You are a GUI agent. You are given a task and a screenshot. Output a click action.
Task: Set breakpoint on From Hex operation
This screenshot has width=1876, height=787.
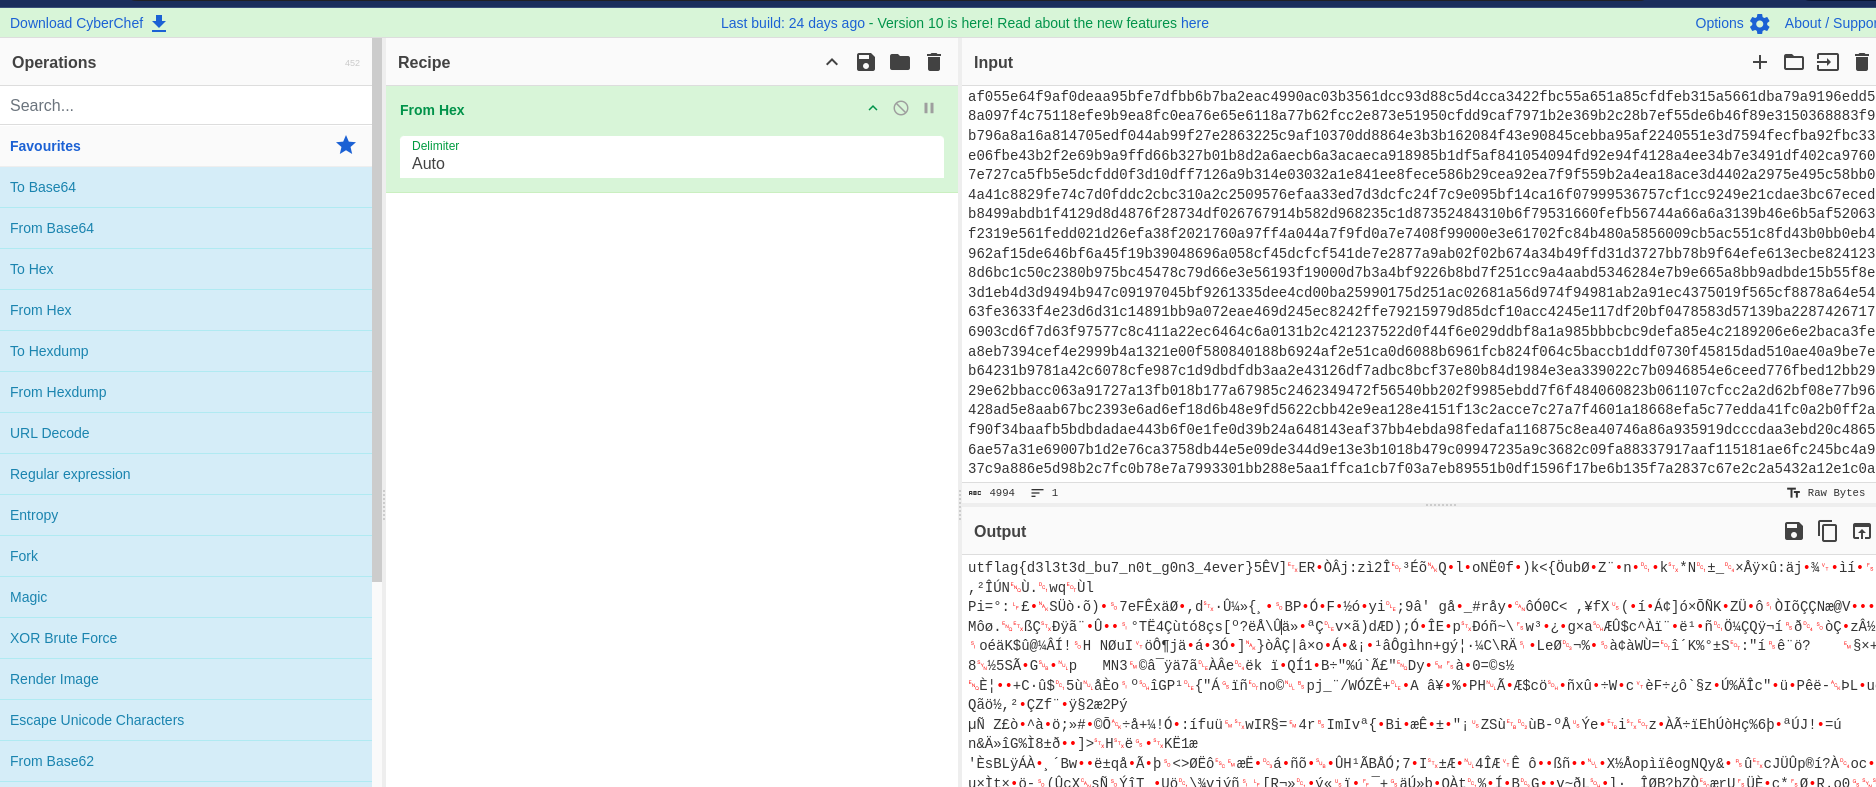[929, 108]
